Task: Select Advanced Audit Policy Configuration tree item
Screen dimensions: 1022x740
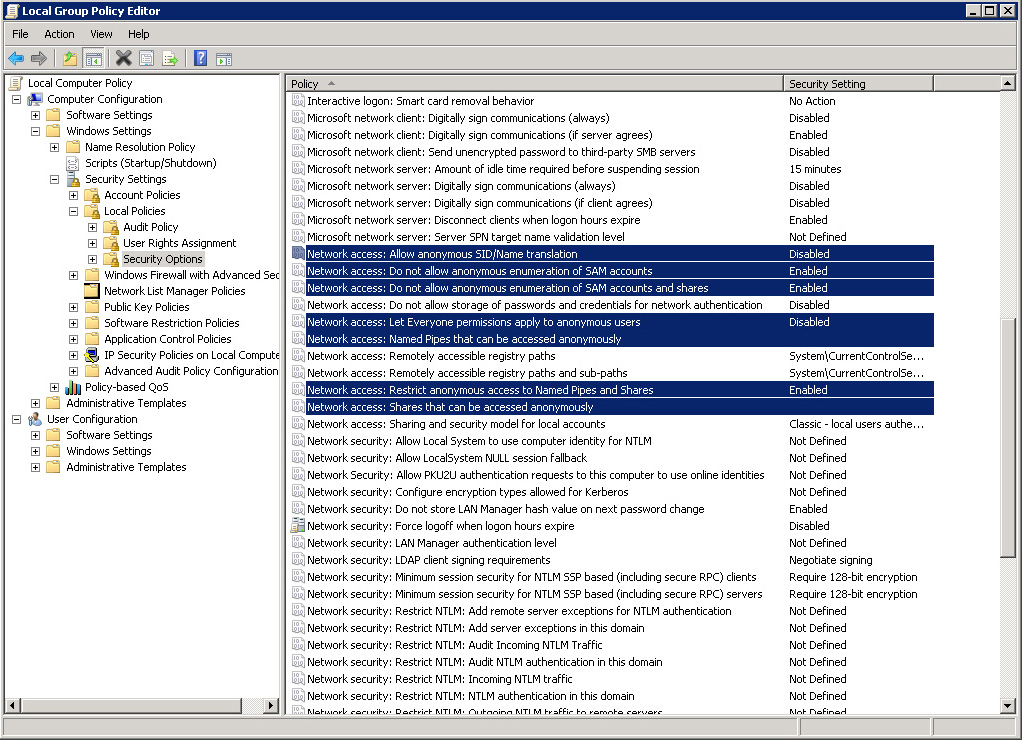Action: coord(191,371)
